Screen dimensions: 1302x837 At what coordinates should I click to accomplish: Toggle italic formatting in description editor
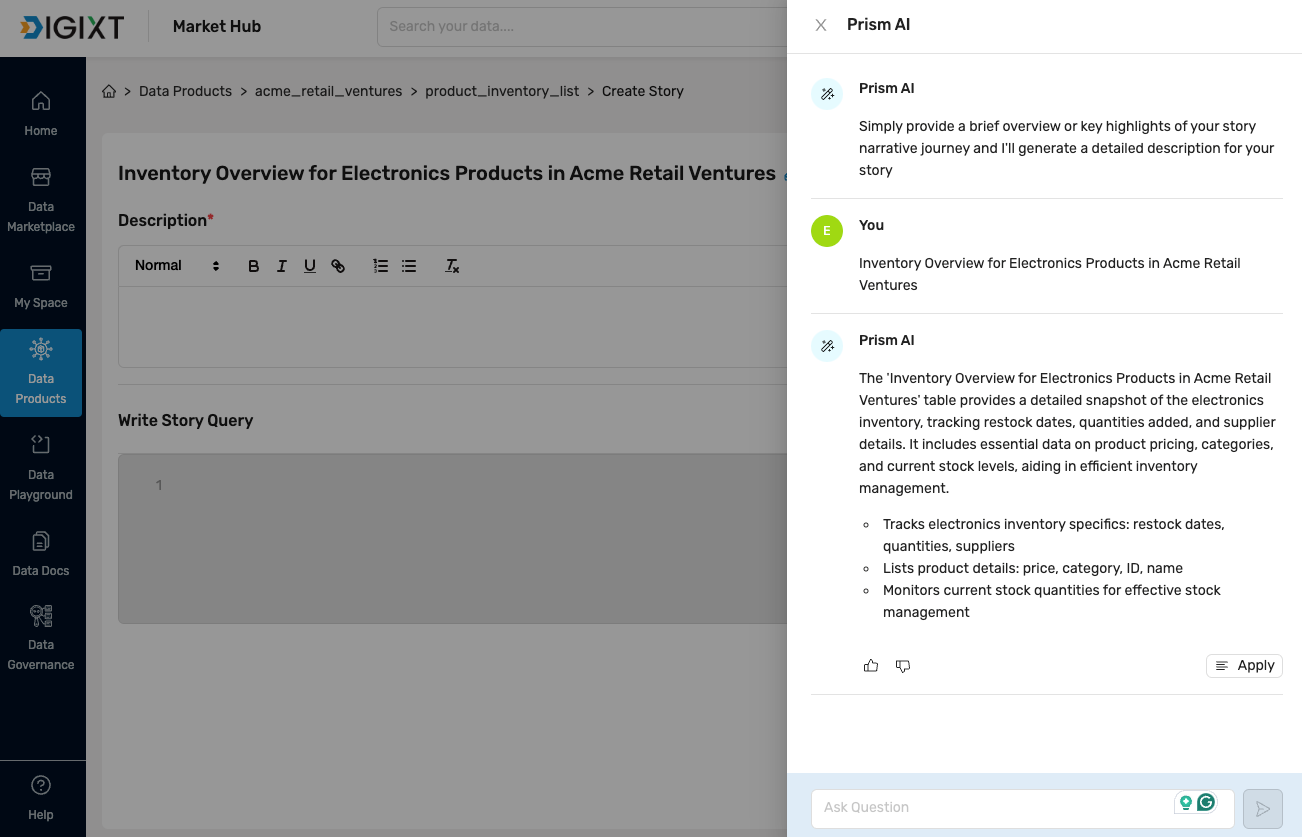point(282,266)
